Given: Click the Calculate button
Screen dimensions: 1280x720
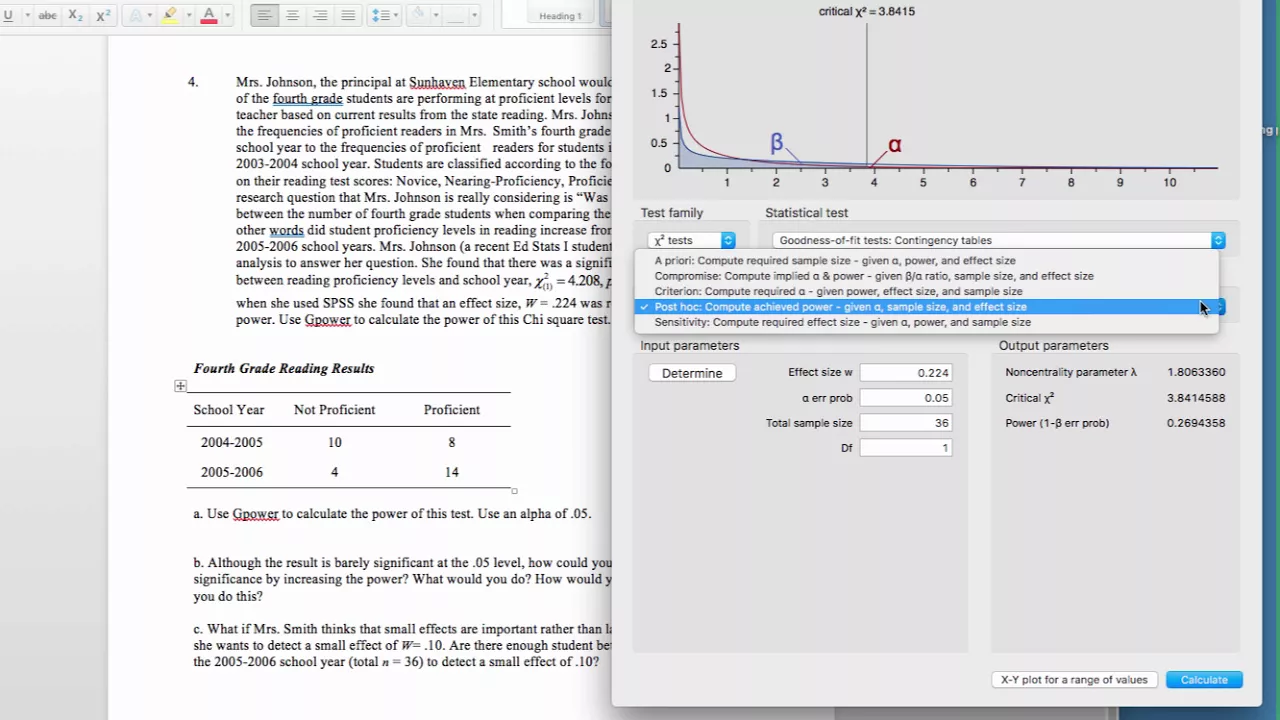Looking at the screenshot, I should point(1204,680).
